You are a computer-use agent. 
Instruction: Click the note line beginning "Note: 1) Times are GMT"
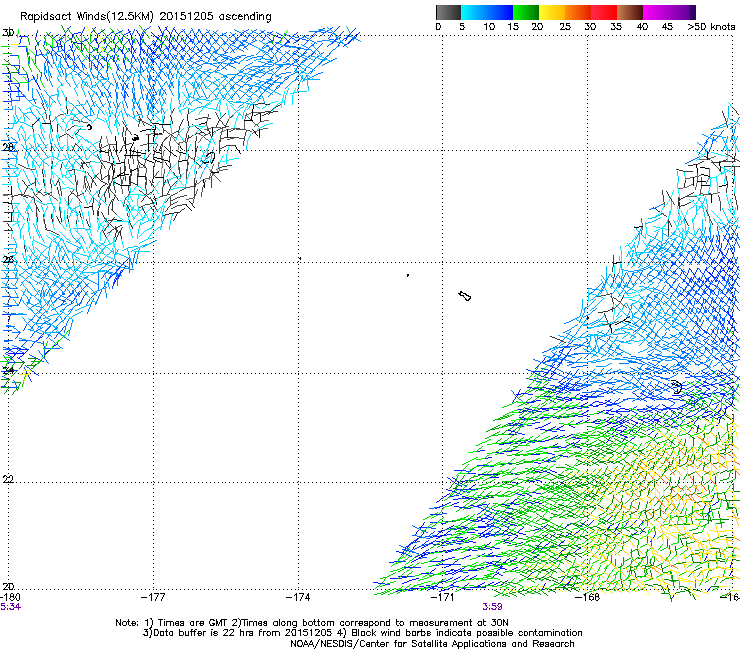312,623
